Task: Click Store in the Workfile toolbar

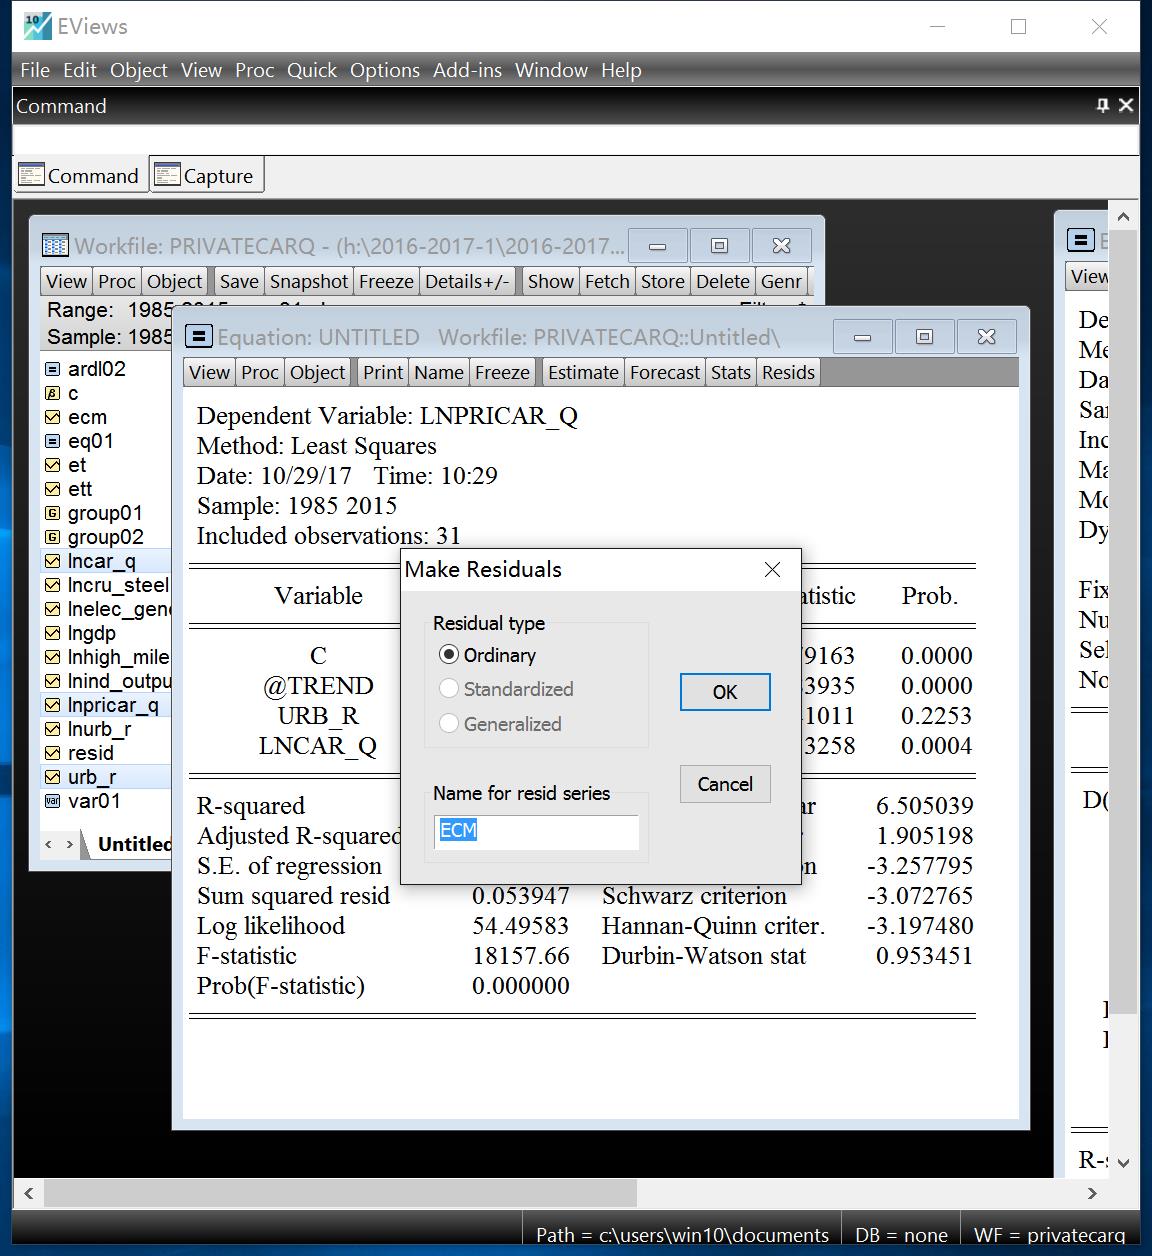Action: click(663, 281)
